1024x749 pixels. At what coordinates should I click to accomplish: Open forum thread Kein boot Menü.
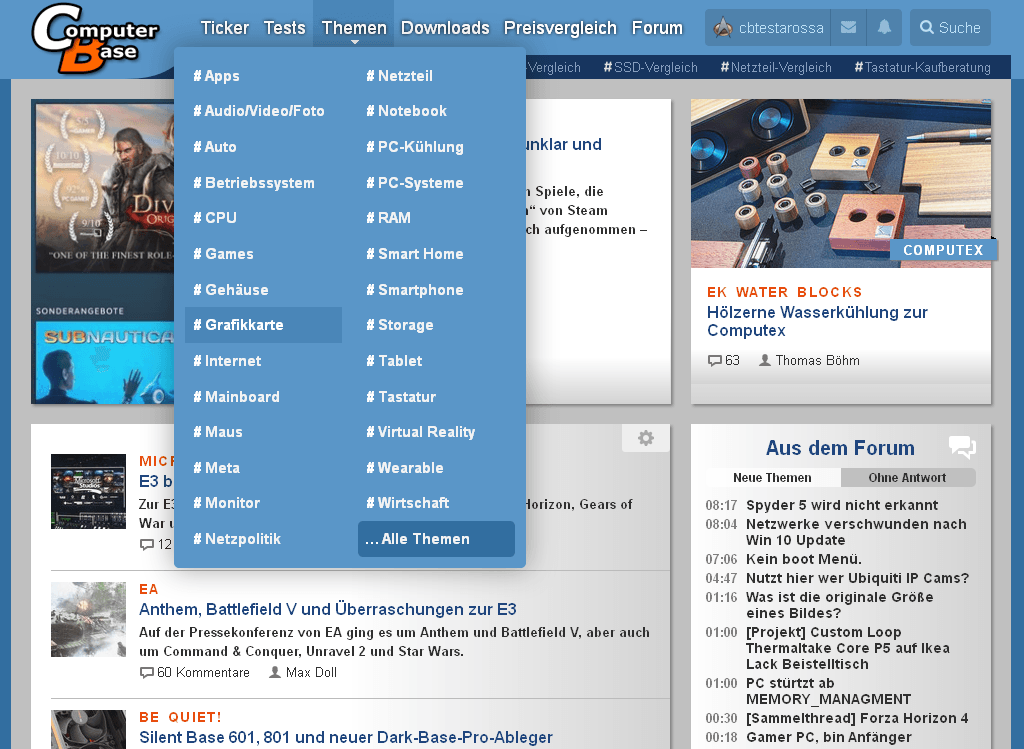[804, 559]
